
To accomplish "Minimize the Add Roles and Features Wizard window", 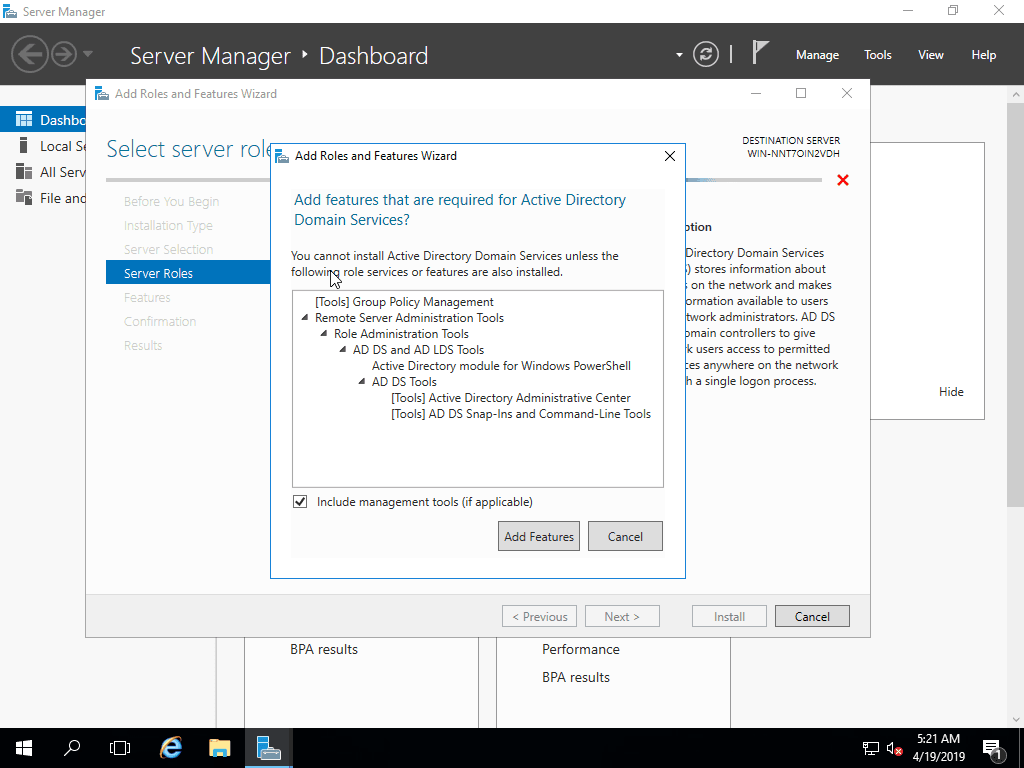I will click(x=756, y=93).
